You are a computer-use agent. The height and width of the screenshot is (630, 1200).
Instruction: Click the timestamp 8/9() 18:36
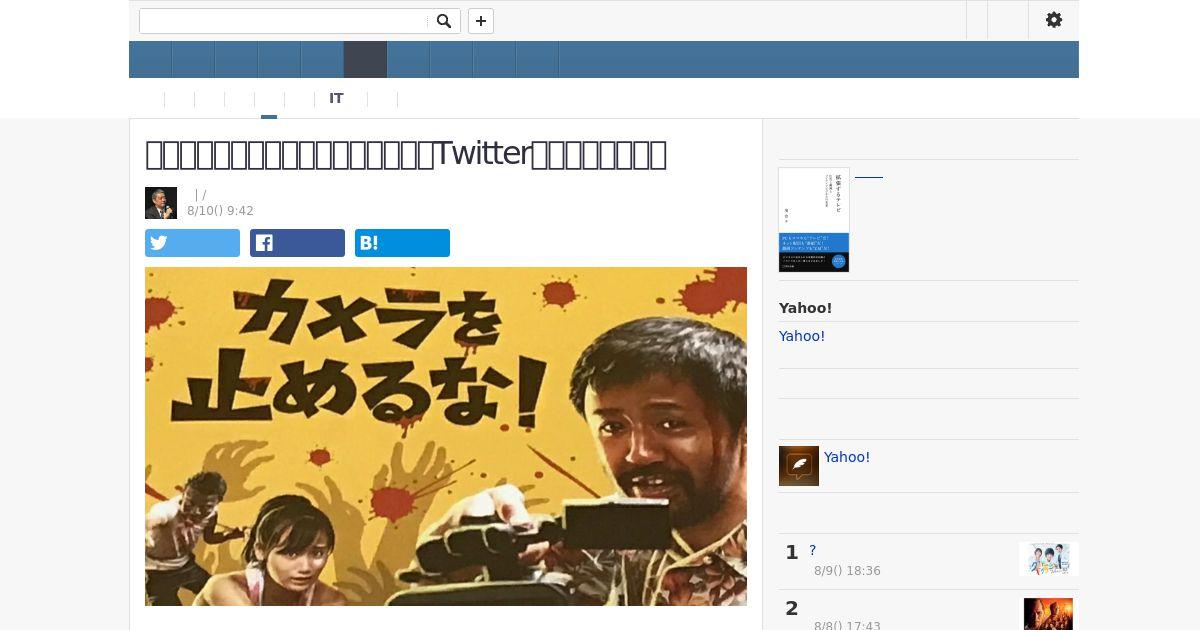coord(847,571)
